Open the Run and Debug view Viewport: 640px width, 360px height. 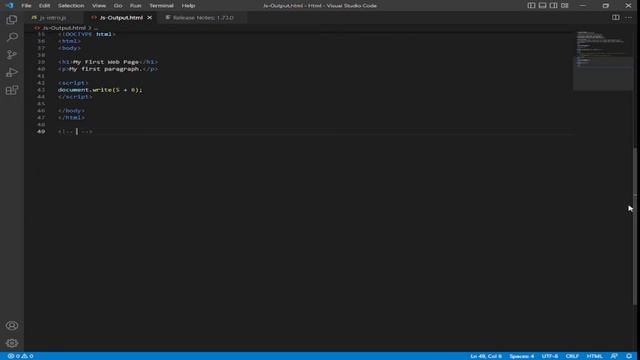(x=12, y=72)
